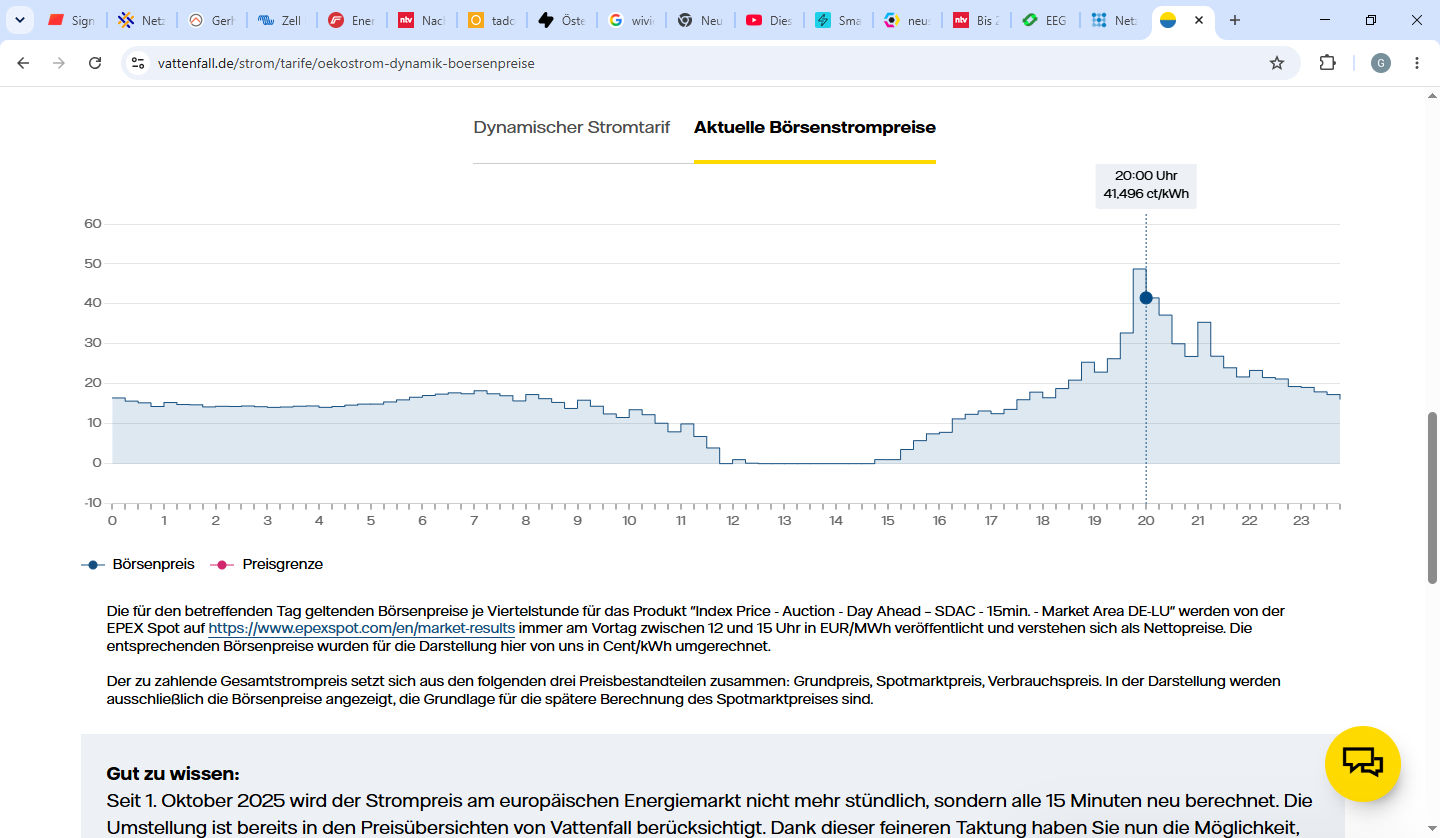Open the Chrome profile avatar 'G'
1440x838 pixels.
point(1381,63)
